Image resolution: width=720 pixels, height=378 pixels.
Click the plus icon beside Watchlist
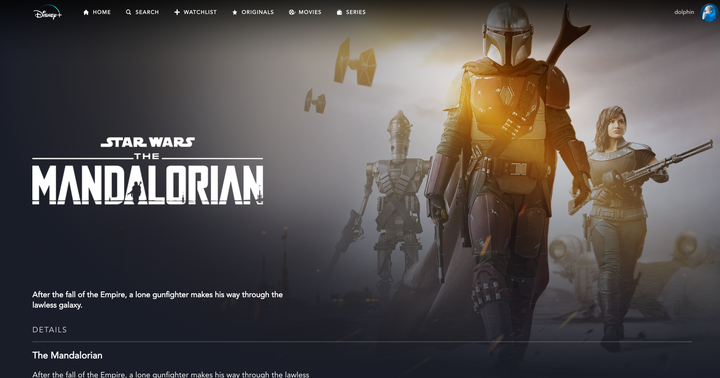click(177, 12)
